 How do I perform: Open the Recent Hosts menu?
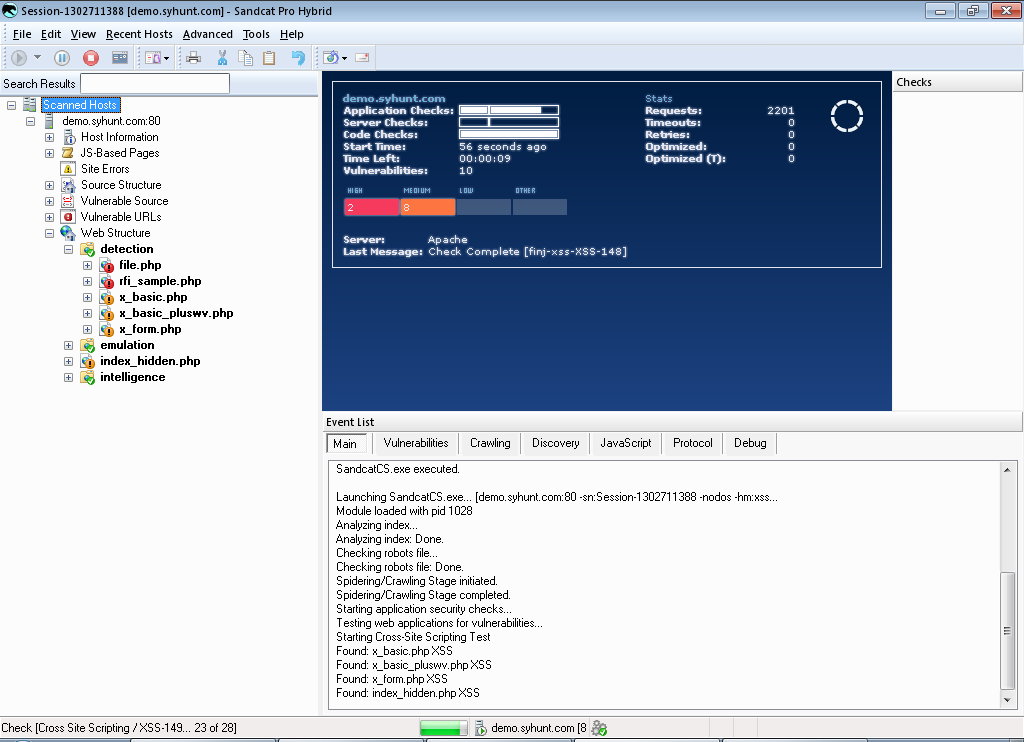(139, 34)
